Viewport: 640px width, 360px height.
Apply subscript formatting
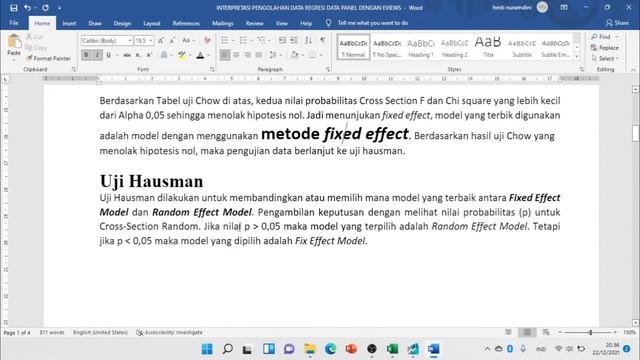point(138,55)
